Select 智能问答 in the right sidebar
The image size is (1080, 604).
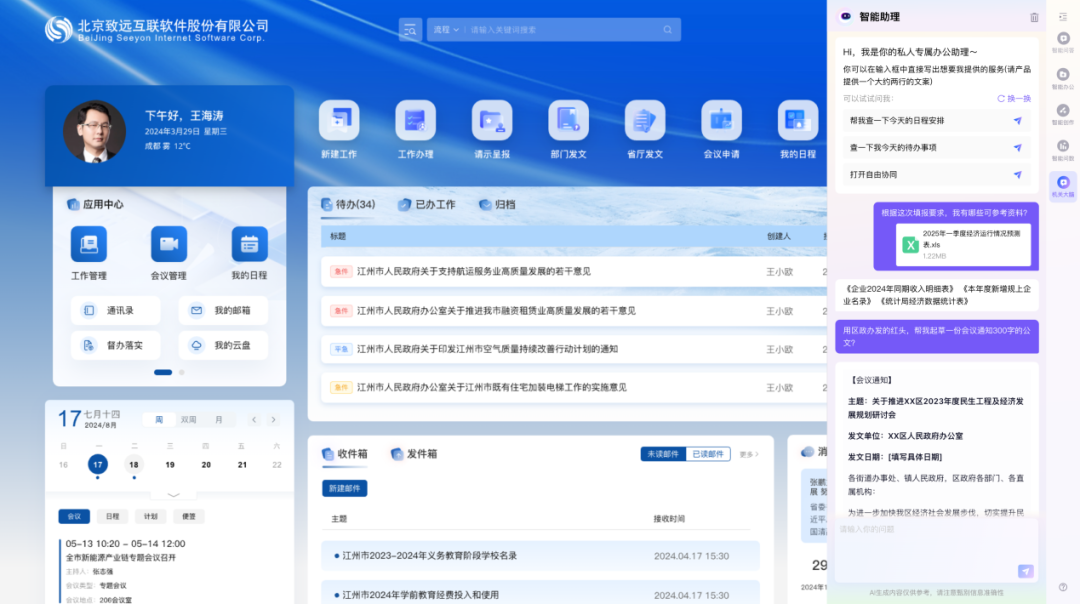pos(1063,42)
